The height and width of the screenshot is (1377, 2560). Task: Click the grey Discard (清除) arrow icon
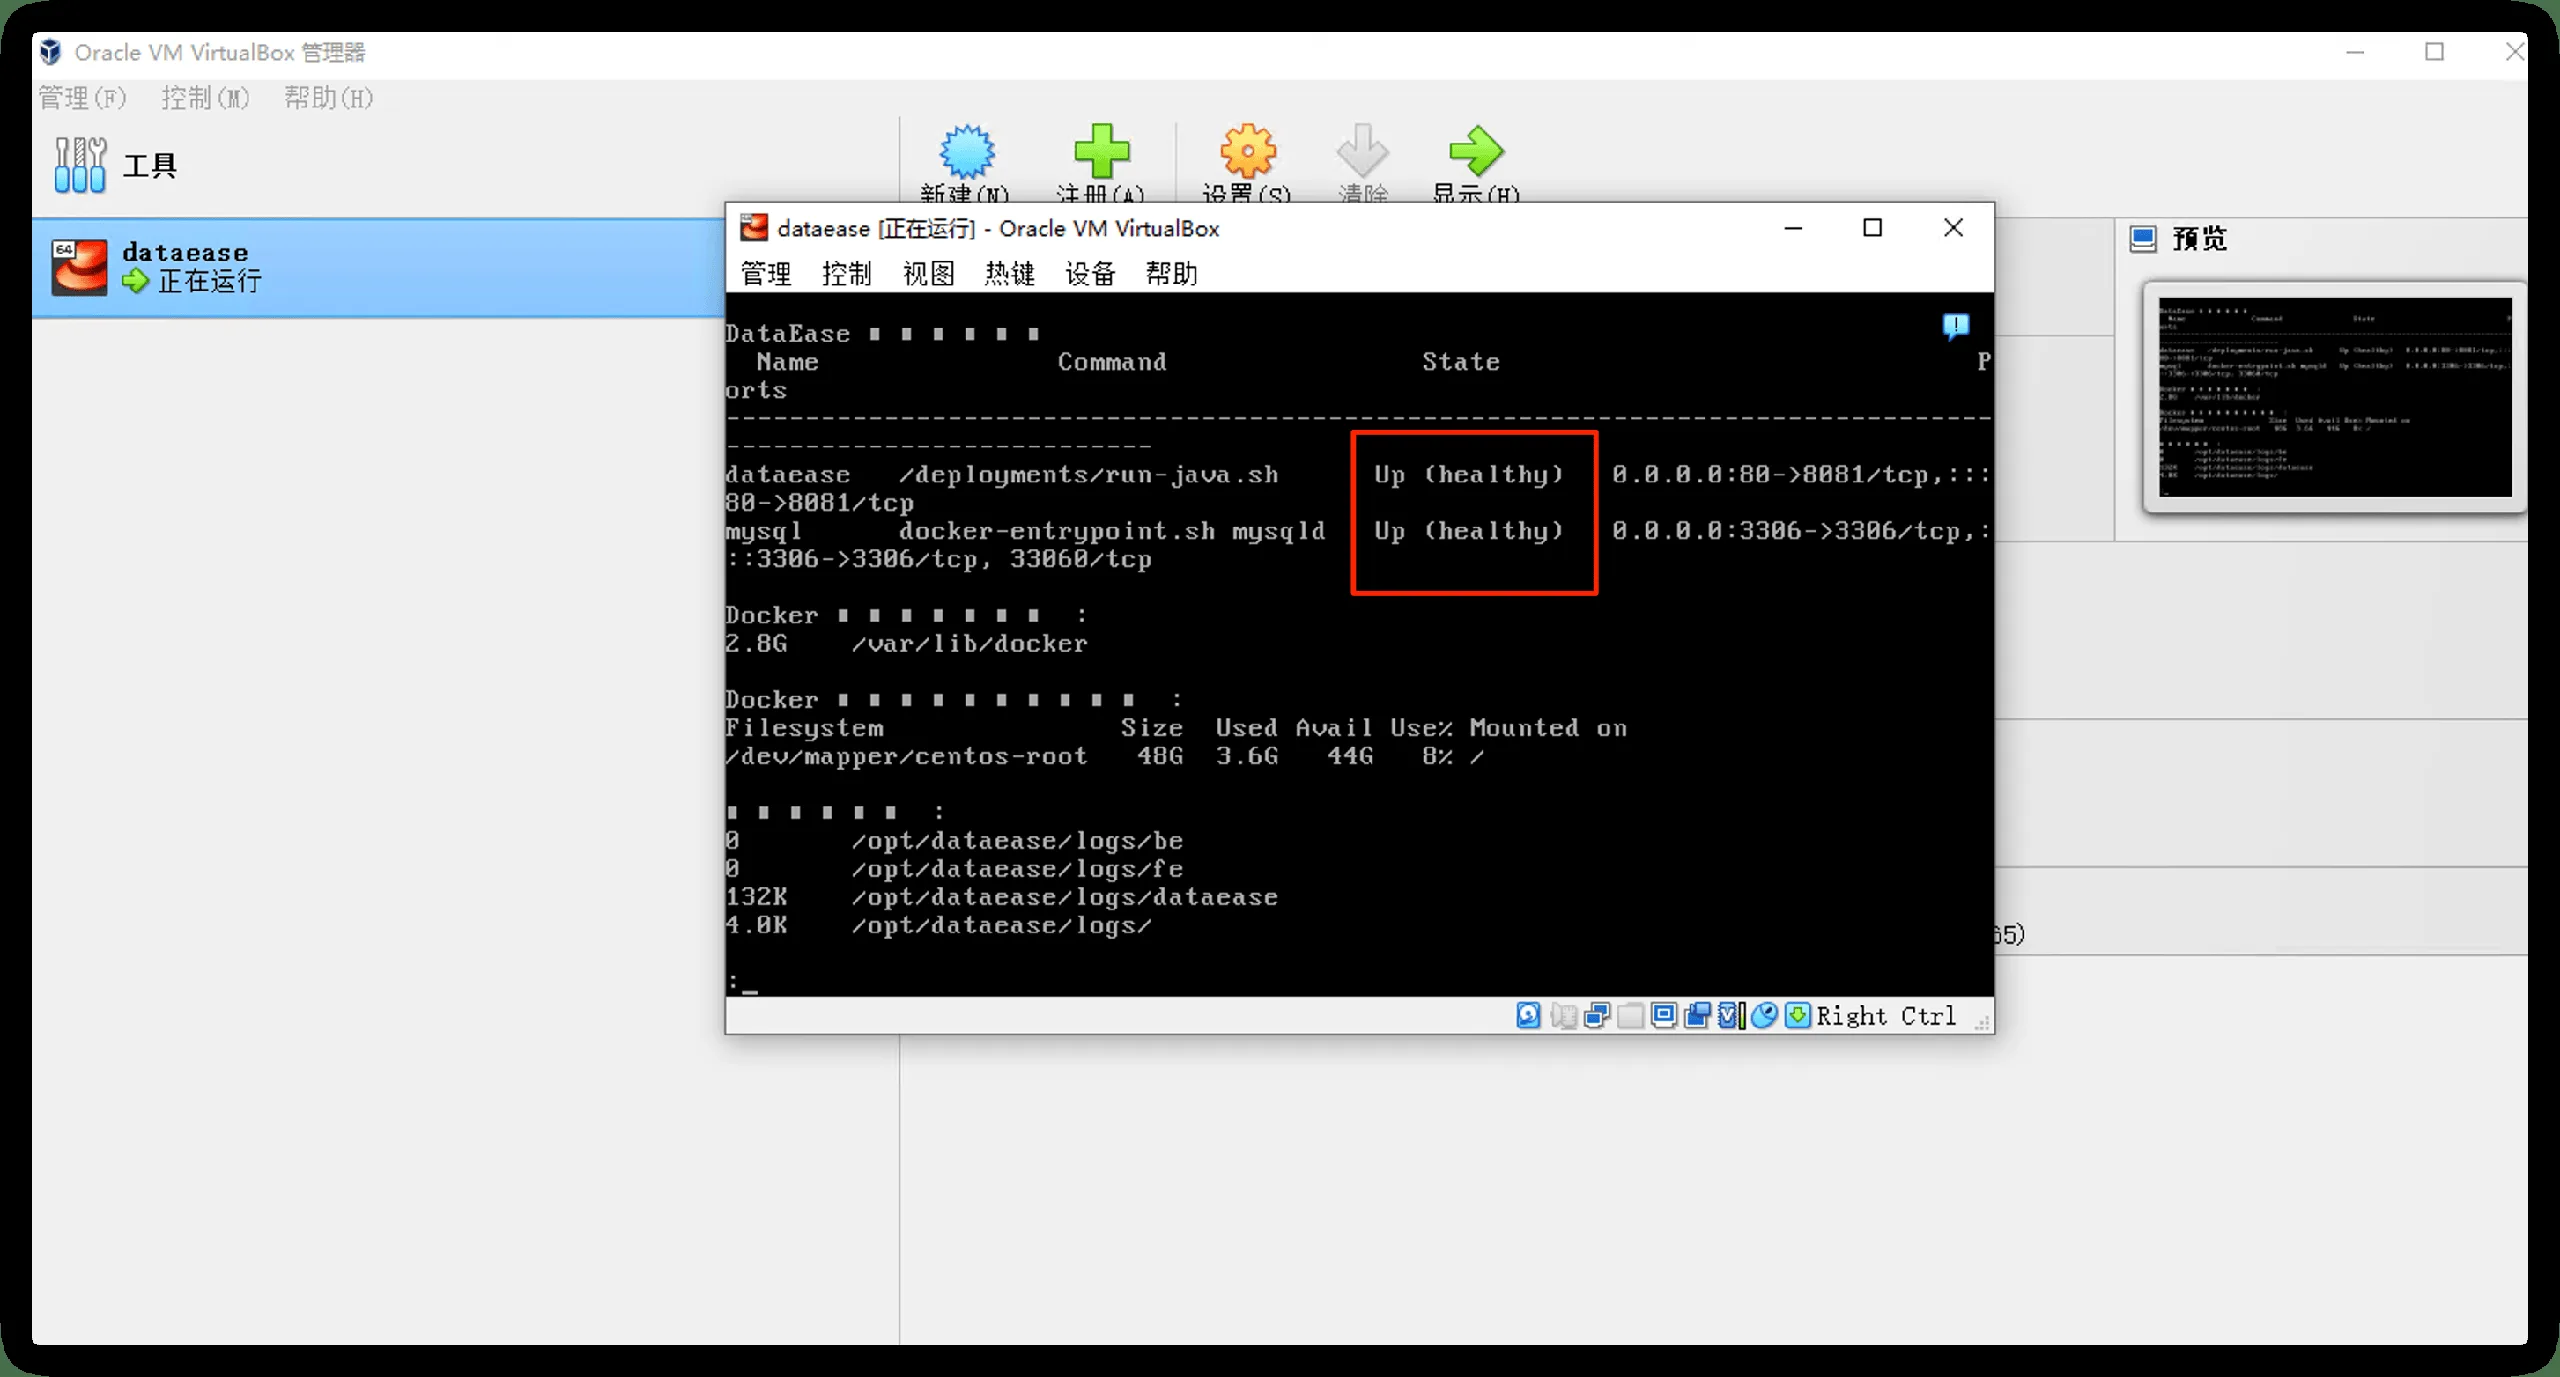pyautogui.click(x=1362, y=151)
